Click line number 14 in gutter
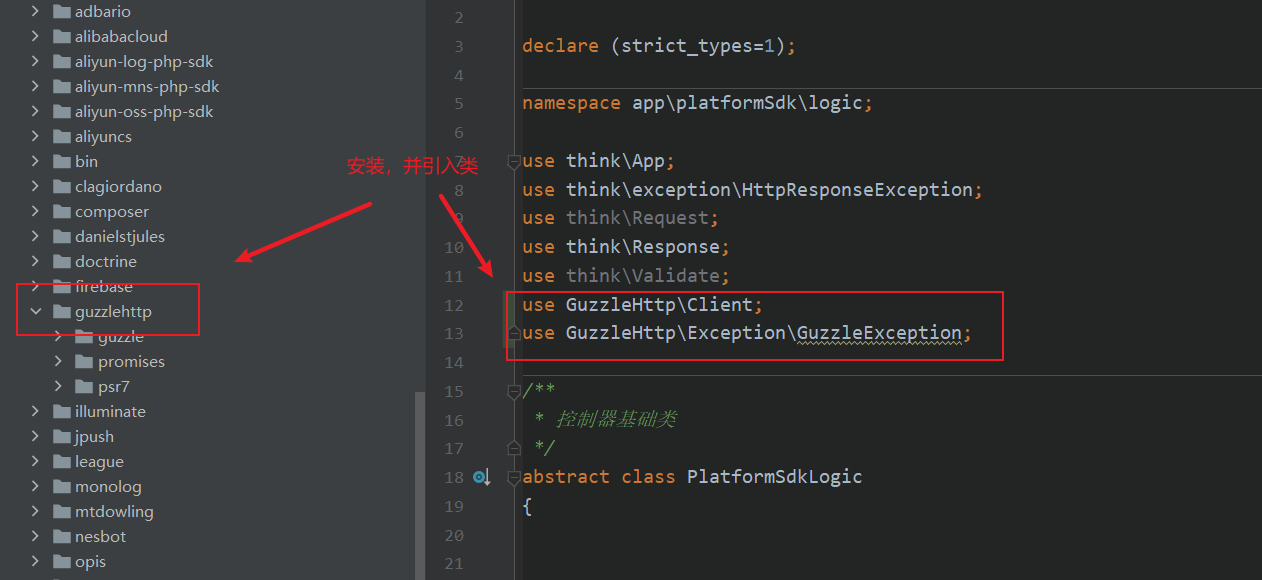 454,362
